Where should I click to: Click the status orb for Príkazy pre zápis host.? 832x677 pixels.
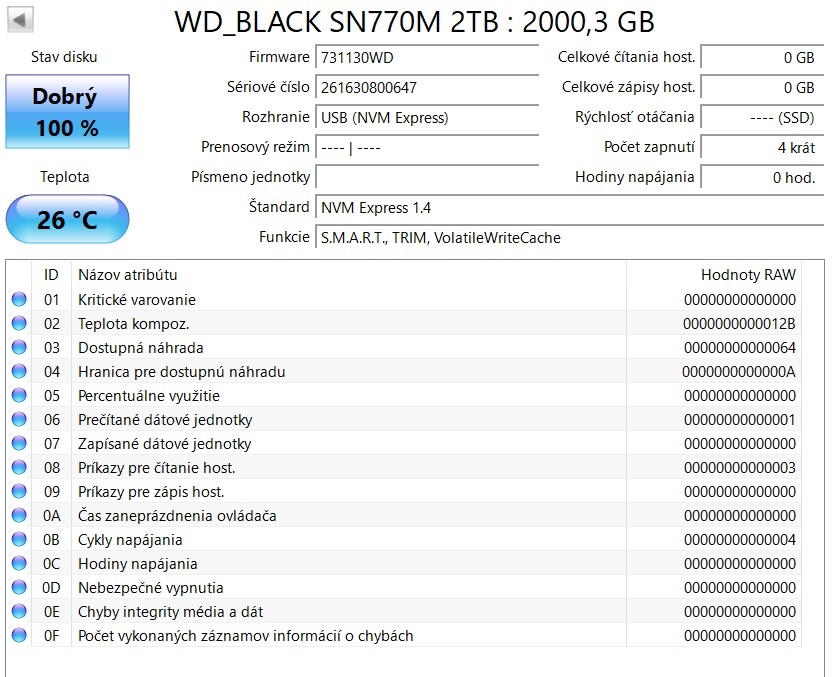point(19,491)
